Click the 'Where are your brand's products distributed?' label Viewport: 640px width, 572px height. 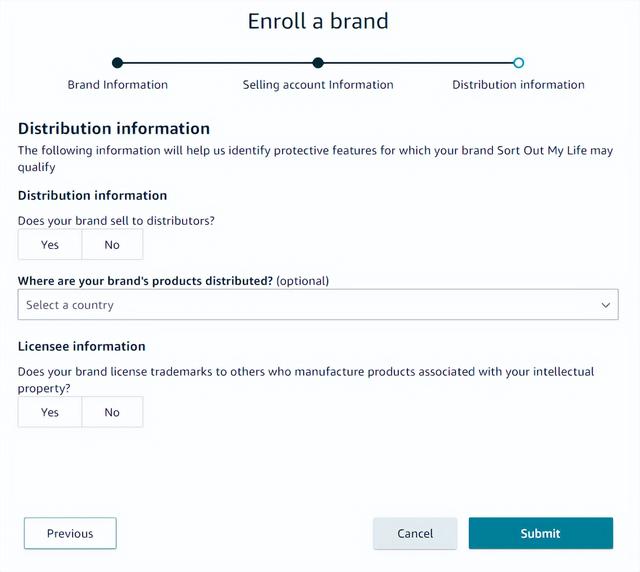(145, 281)
